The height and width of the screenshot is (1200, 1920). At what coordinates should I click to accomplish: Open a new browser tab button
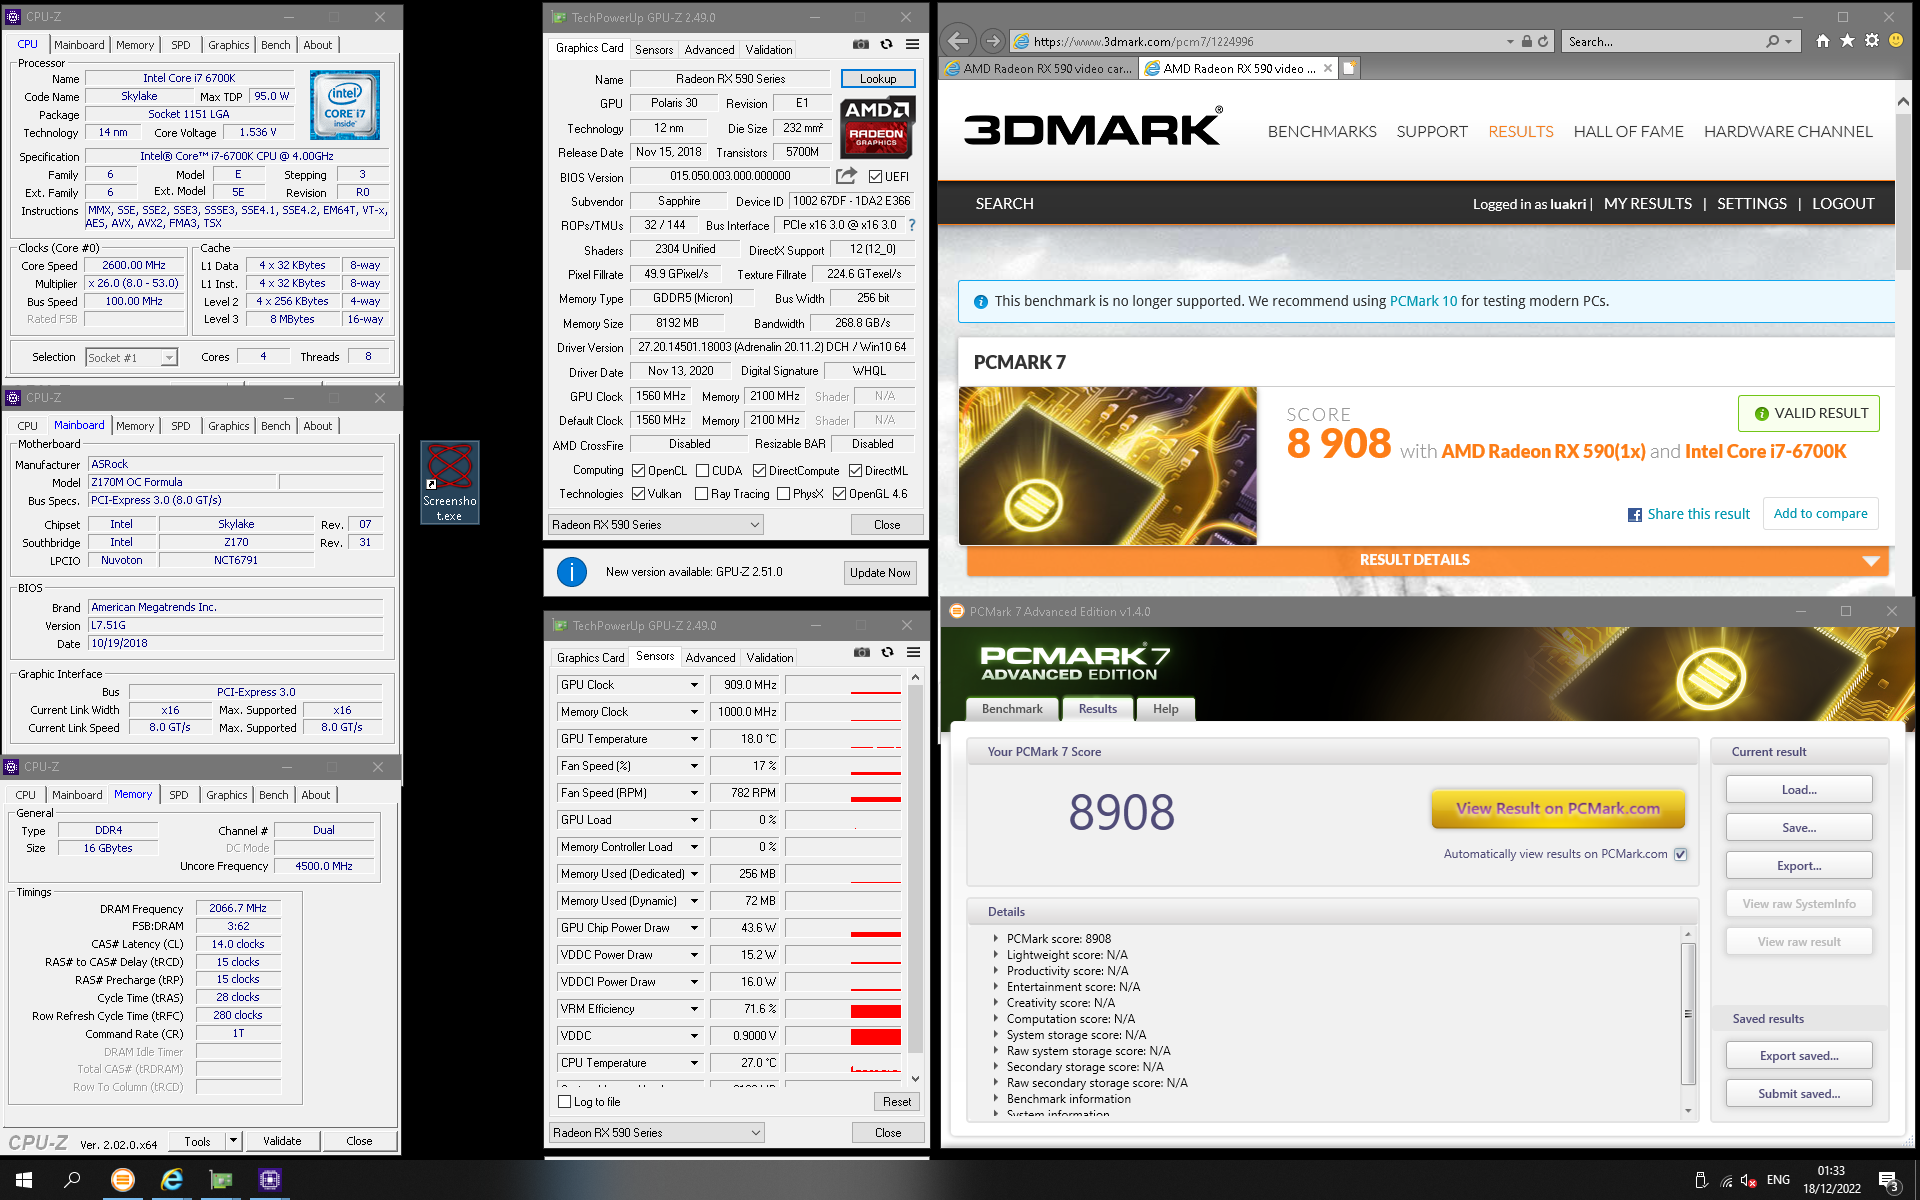click(x=1349, y=68)
